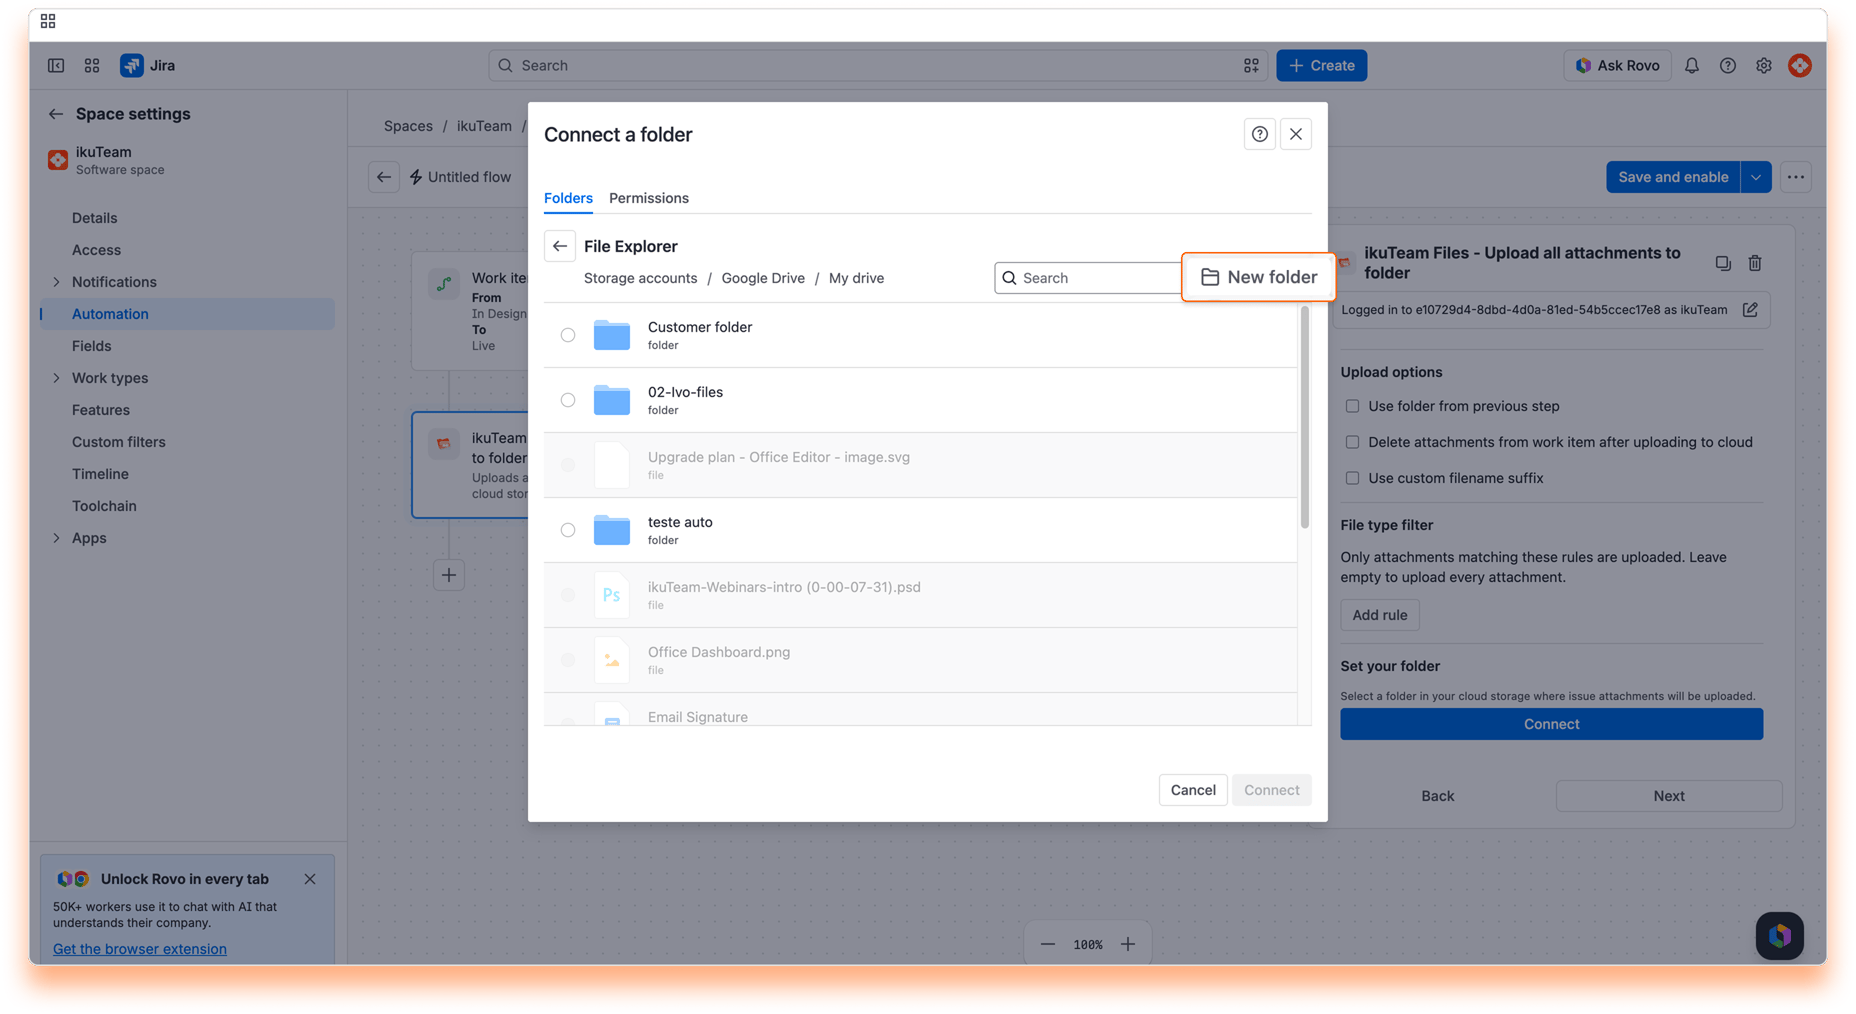Click the New folder button
The height and width of the screenshot is (1014, 1856).
[1258, 277]
